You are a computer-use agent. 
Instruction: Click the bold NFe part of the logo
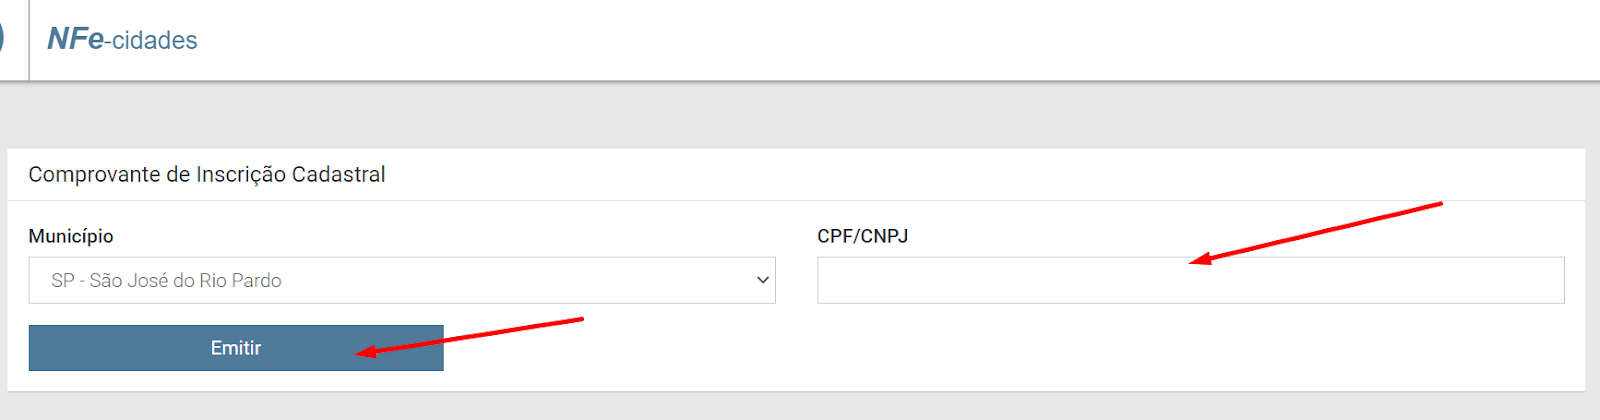76,38
